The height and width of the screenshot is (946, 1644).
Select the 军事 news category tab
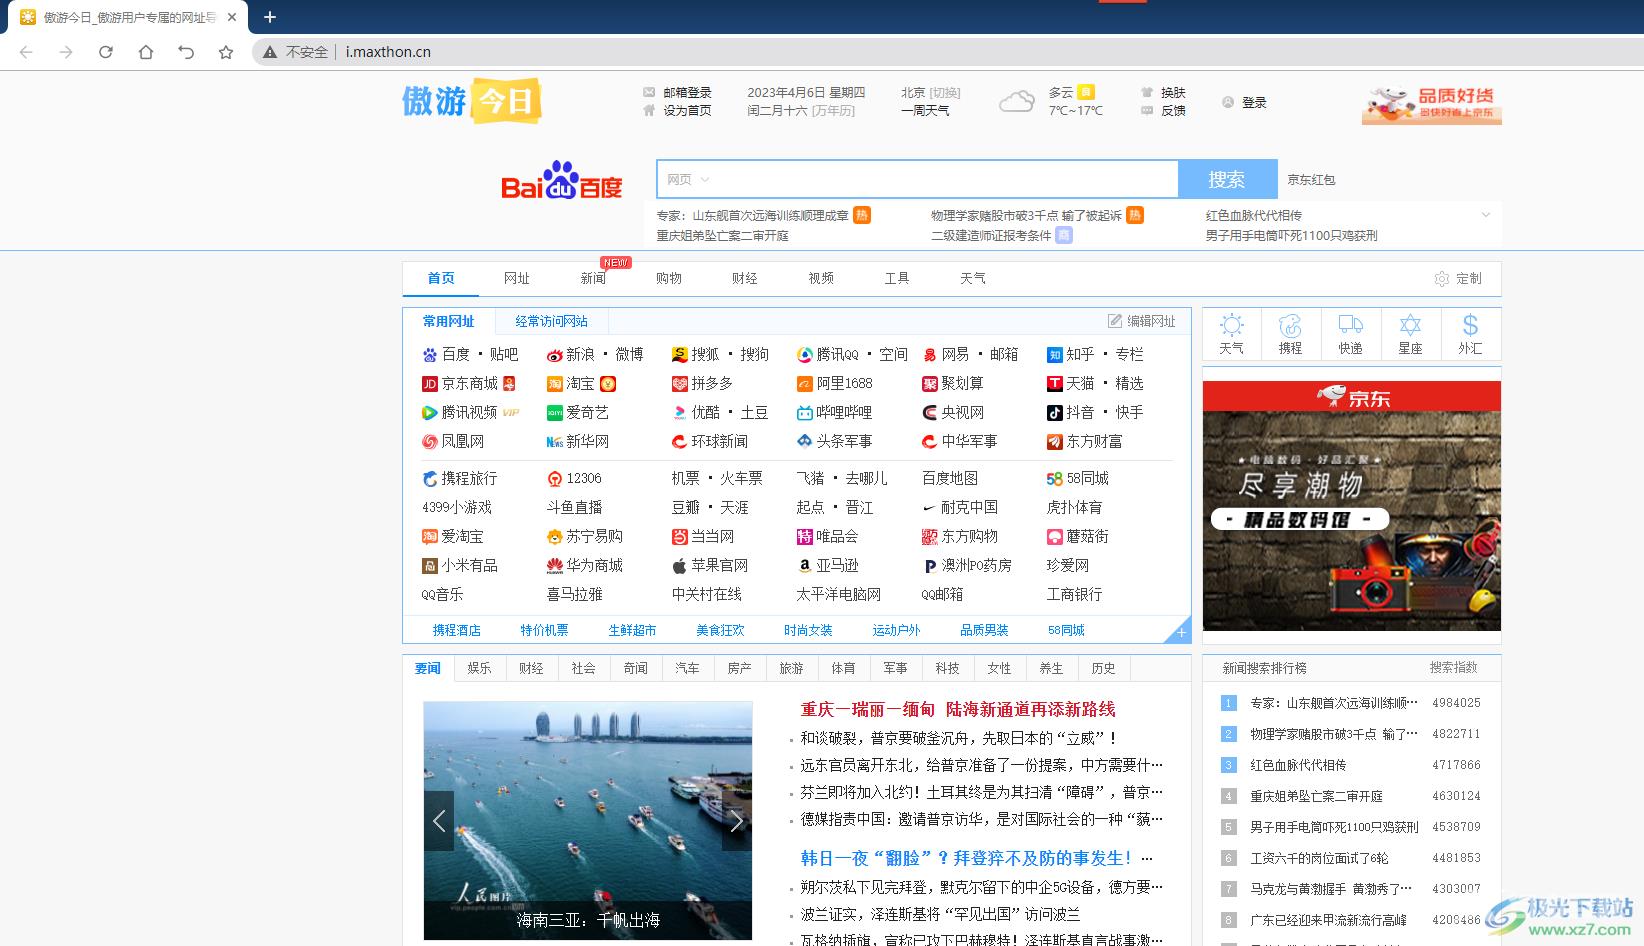pos(896,668)
